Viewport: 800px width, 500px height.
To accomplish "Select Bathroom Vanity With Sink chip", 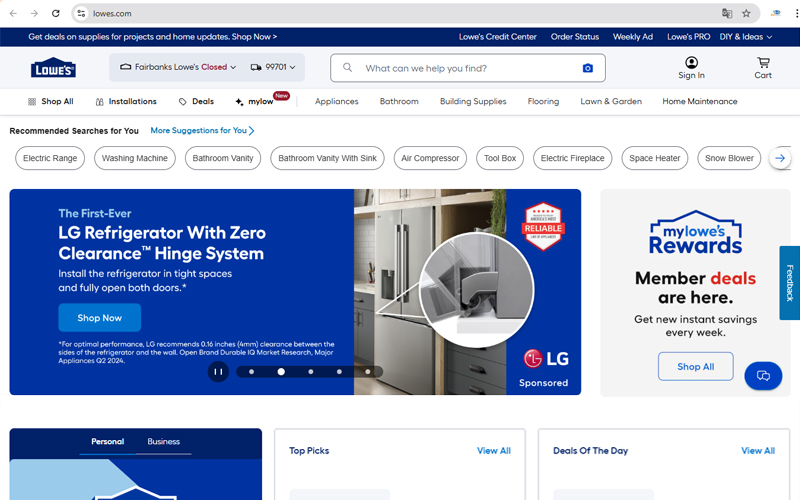I will 328,158.
